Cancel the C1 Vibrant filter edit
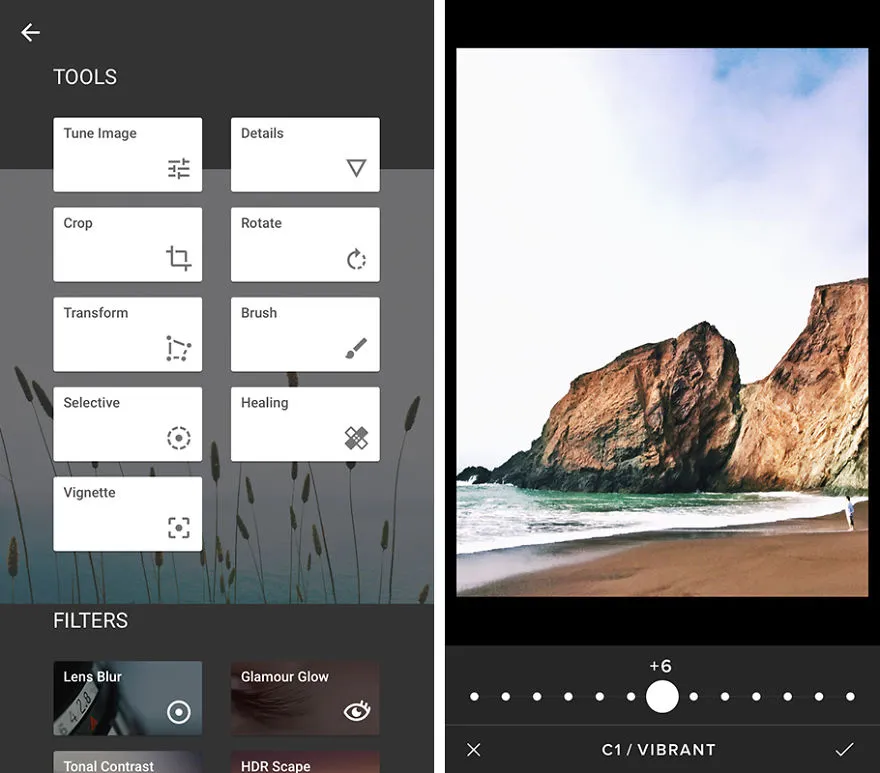Image resolution: width=880 pixels, height=773 pixels. 474,750
